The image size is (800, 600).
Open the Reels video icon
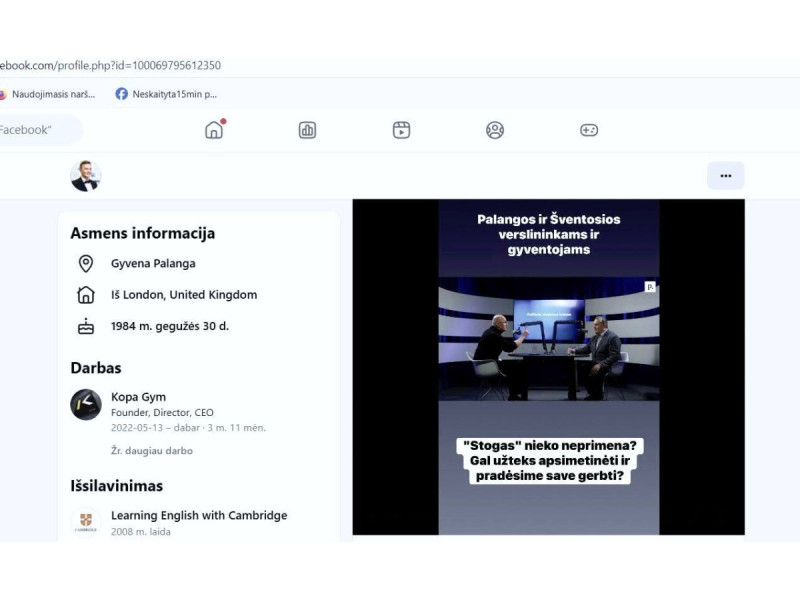click(402, 130)
